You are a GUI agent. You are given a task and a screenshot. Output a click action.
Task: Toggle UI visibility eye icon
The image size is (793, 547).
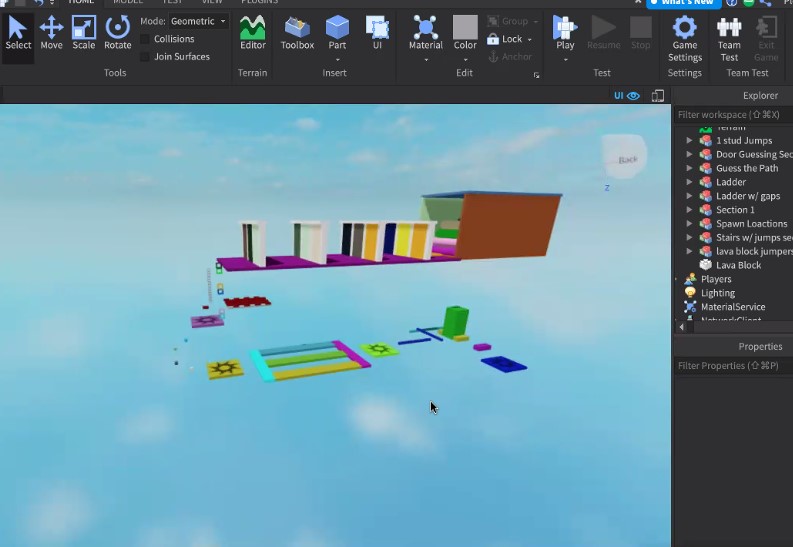pyautogui.click(x=633, y=96)
